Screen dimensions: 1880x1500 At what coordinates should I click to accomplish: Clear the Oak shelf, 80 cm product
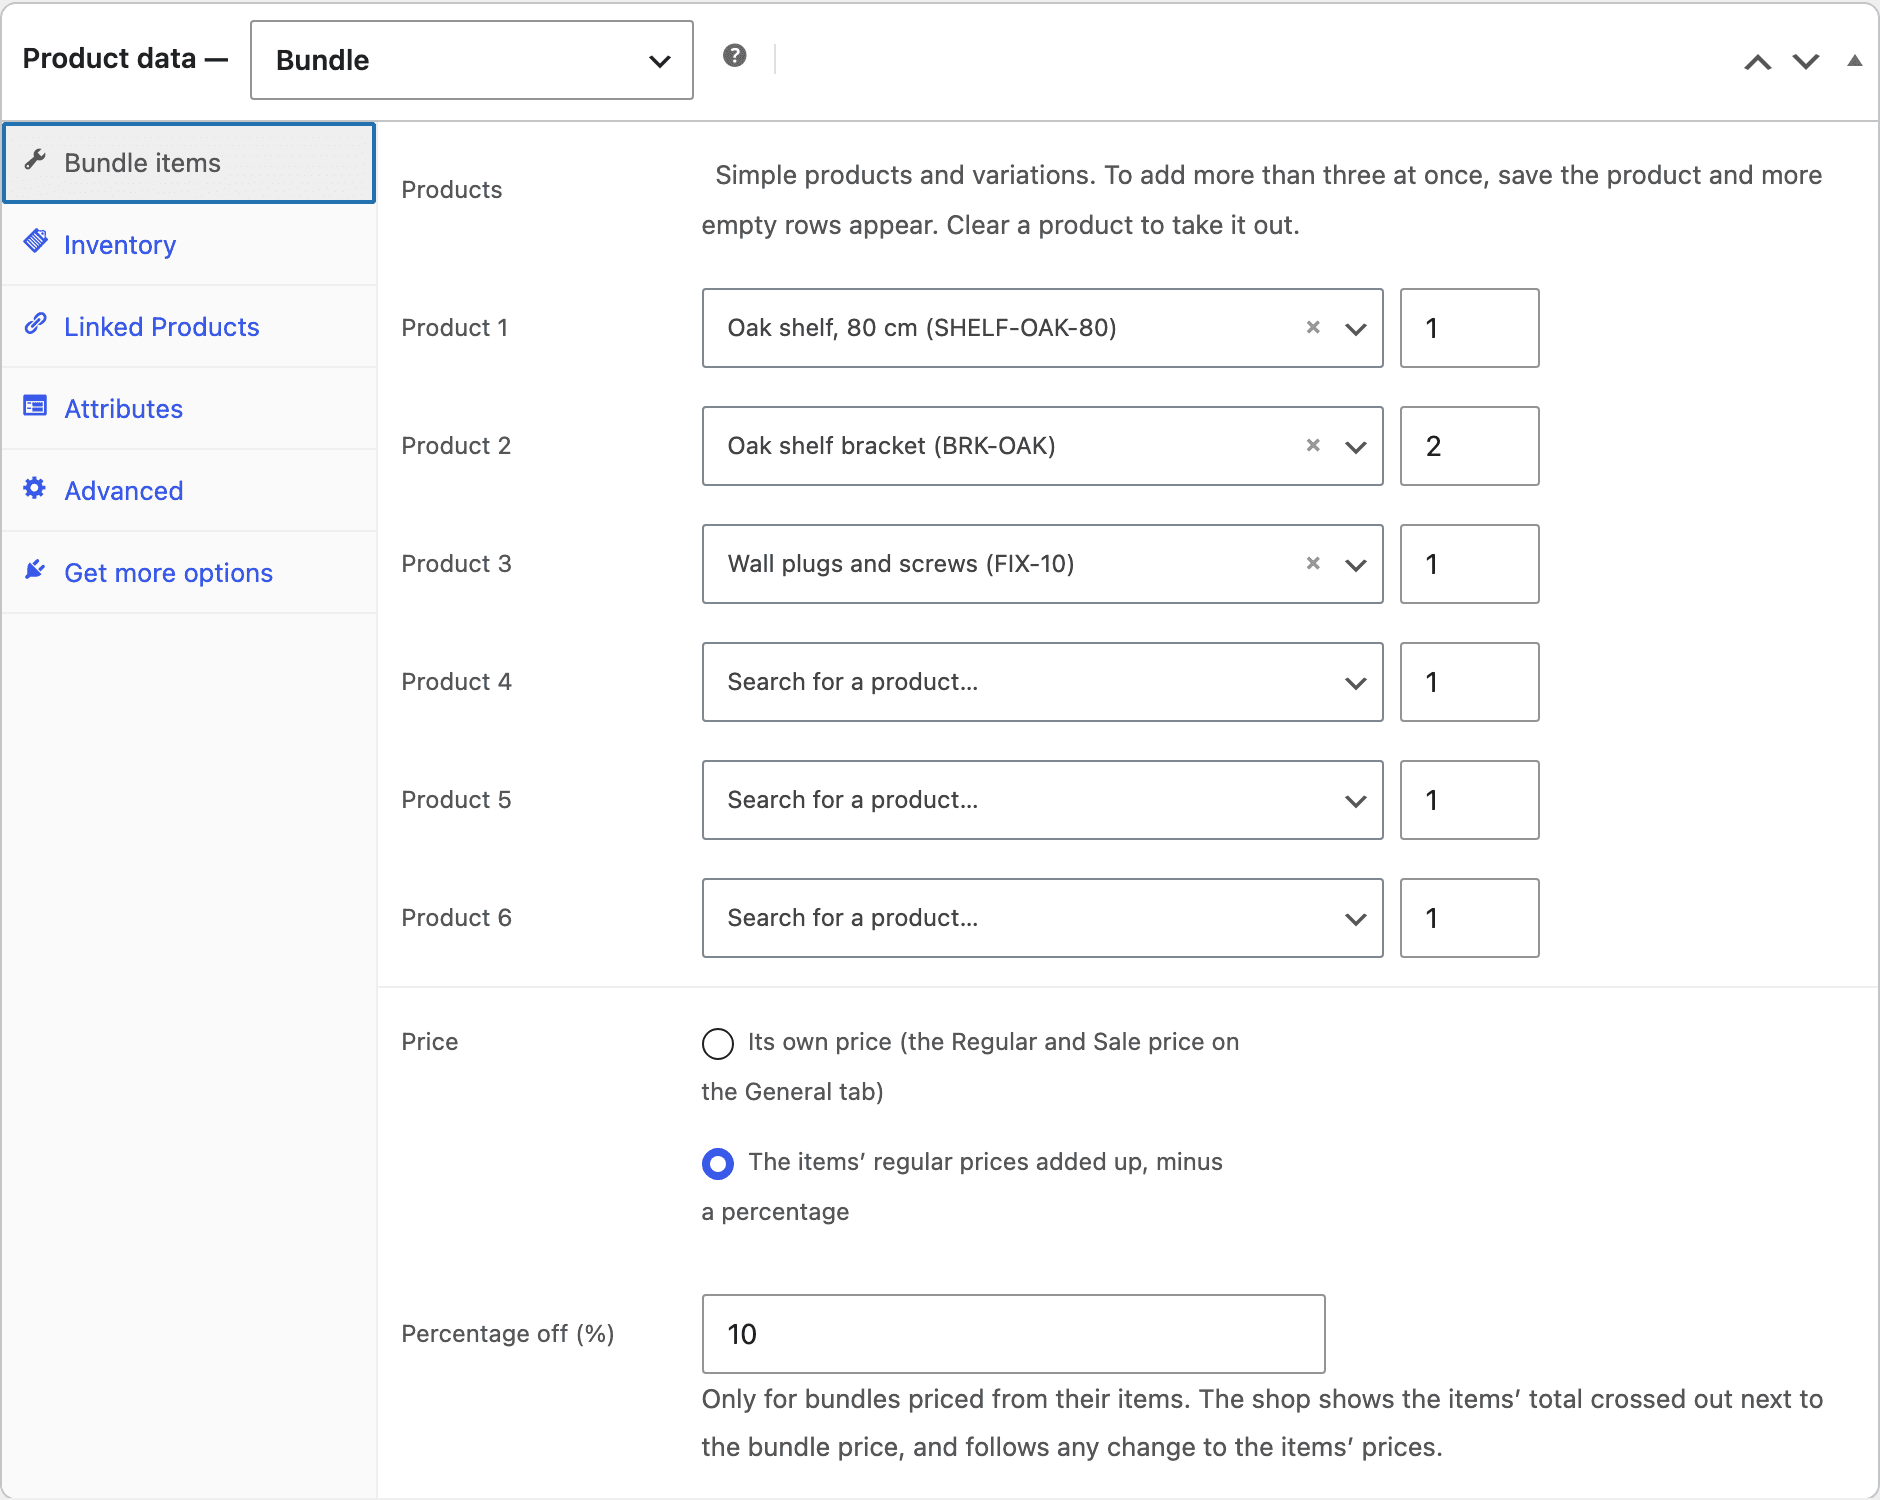click(1313, 328)
